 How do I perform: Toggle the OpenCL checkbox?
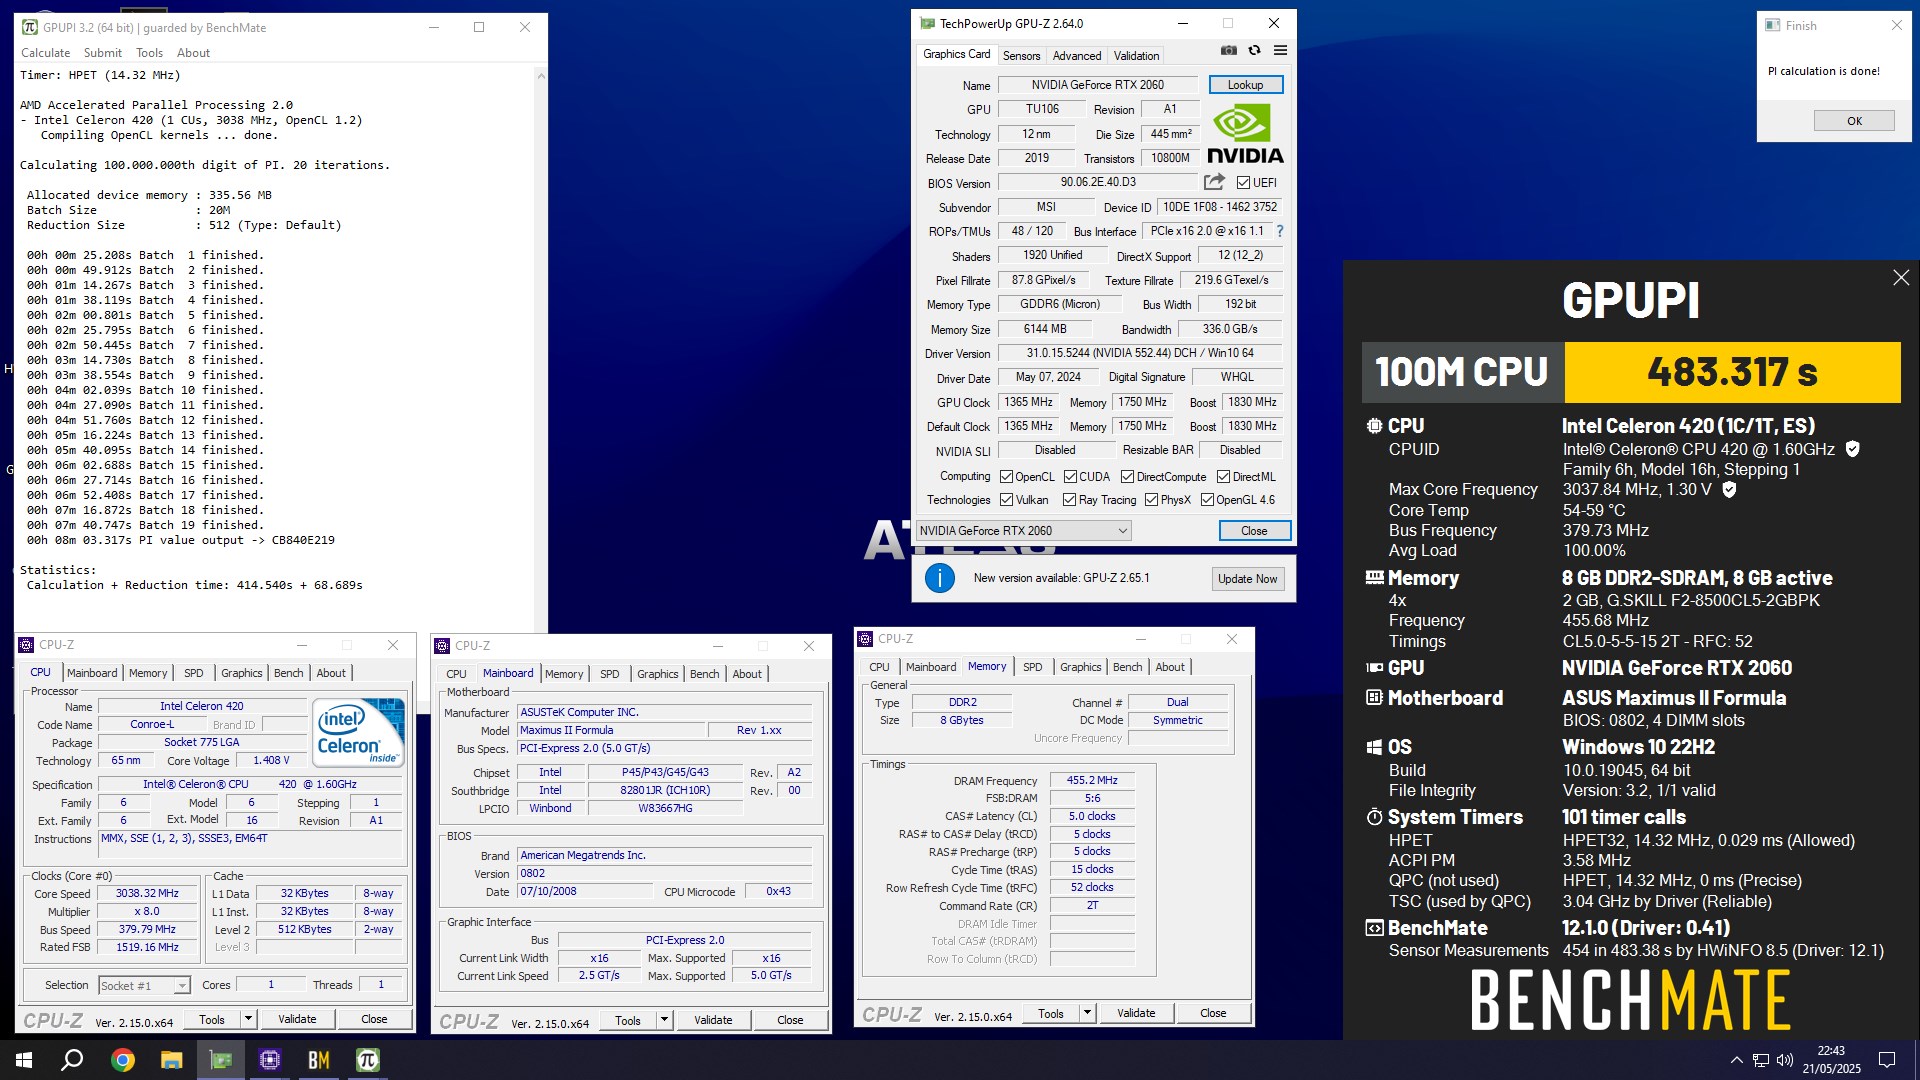click(x=1006, y=477)
